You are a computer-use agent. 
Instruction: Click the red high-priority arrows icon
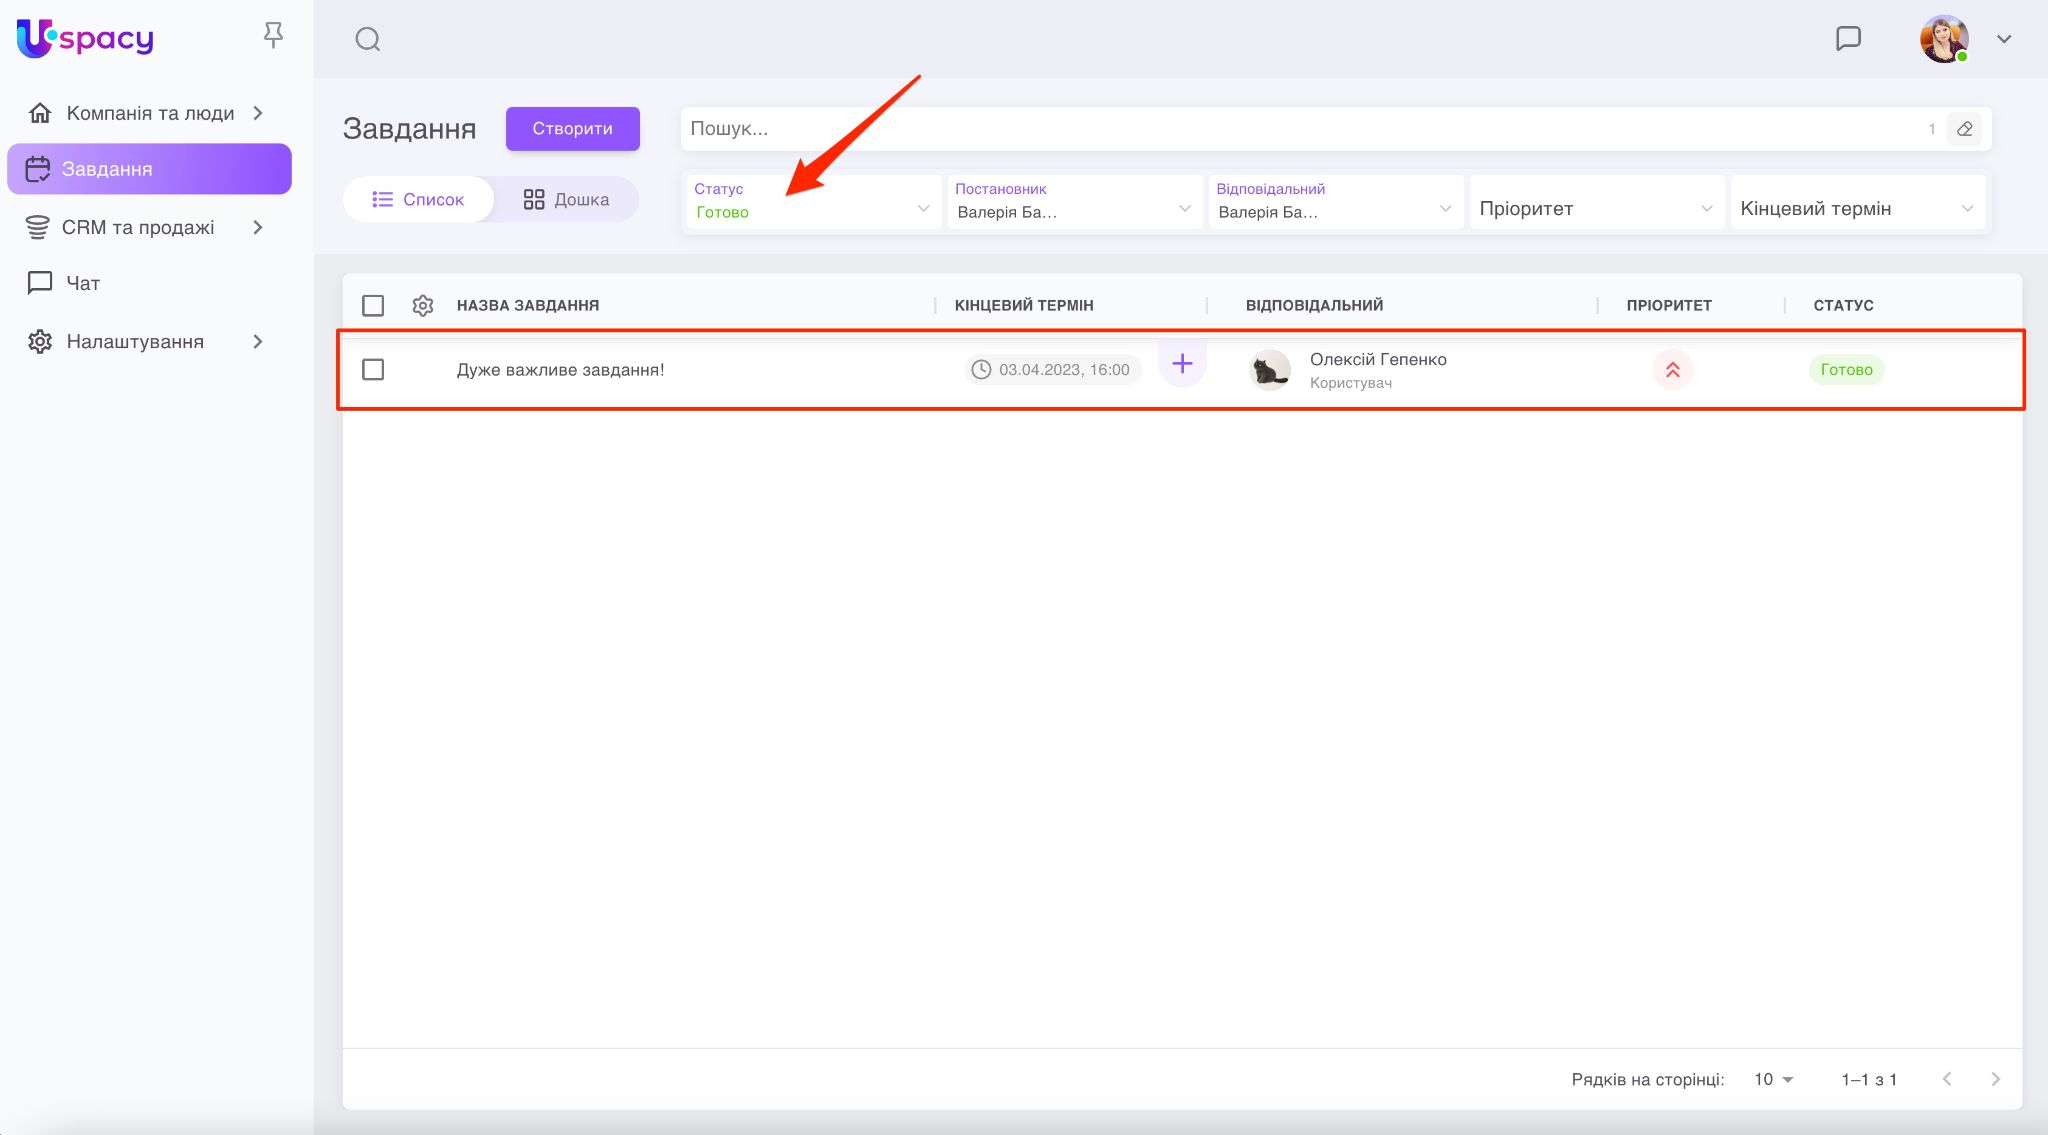click(x=1672, y=370)
